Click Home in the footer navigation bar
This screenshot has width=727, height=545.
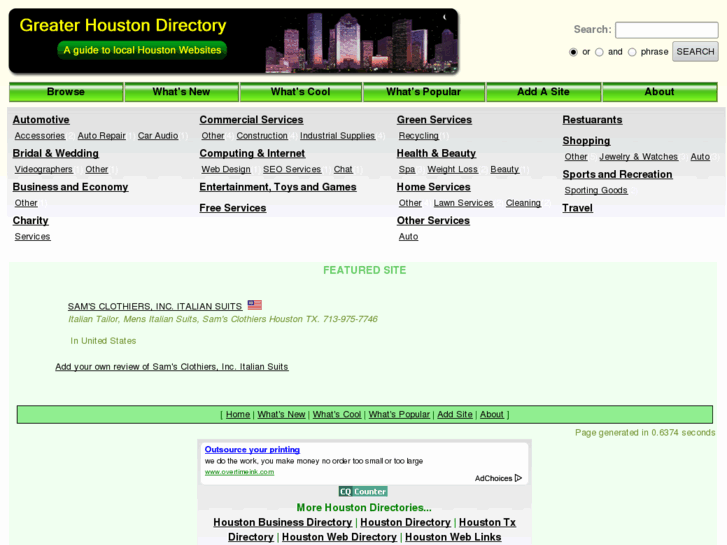(x=238, y=414)
